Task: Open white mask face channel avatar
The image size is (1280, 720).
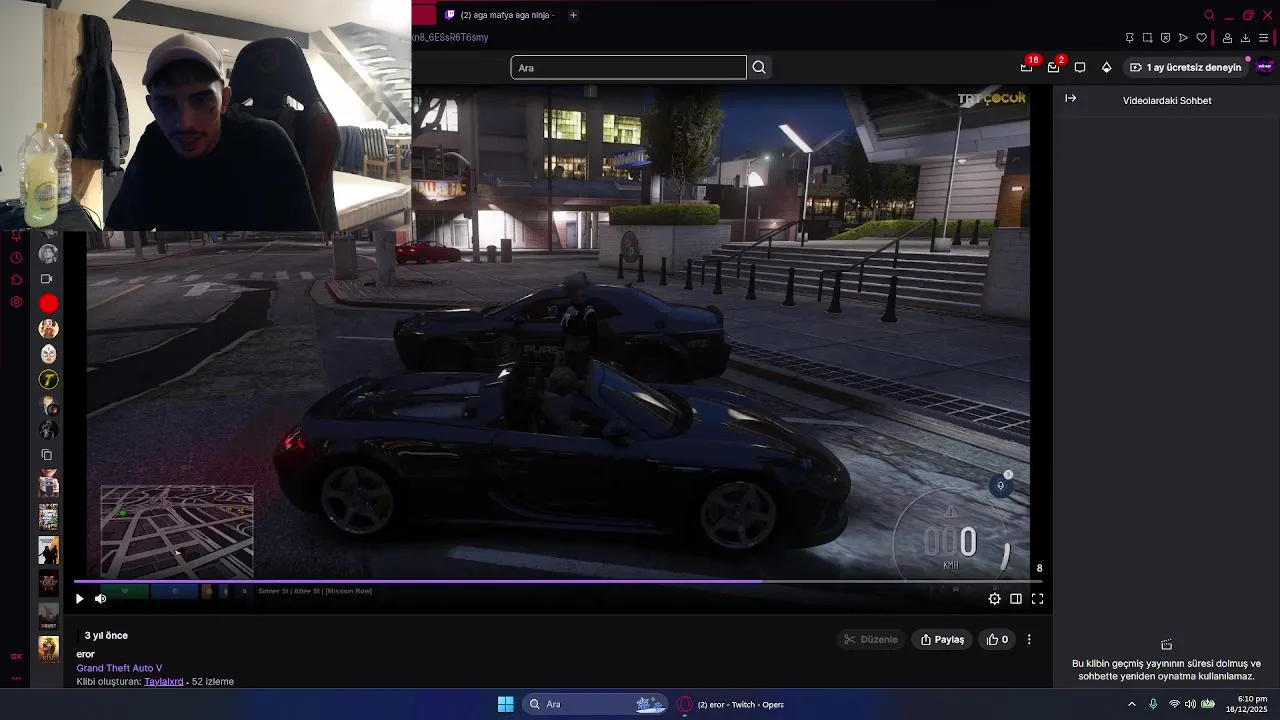Action: (48, 354)
